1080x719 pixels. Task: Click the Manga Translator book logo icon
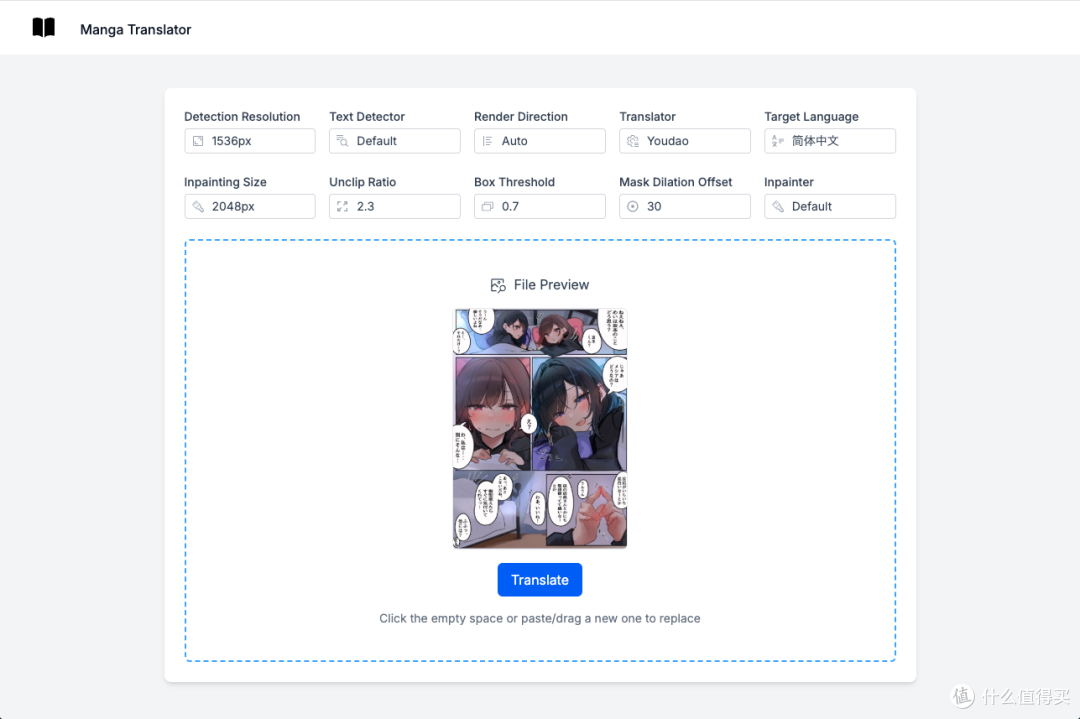coord(44,28)
